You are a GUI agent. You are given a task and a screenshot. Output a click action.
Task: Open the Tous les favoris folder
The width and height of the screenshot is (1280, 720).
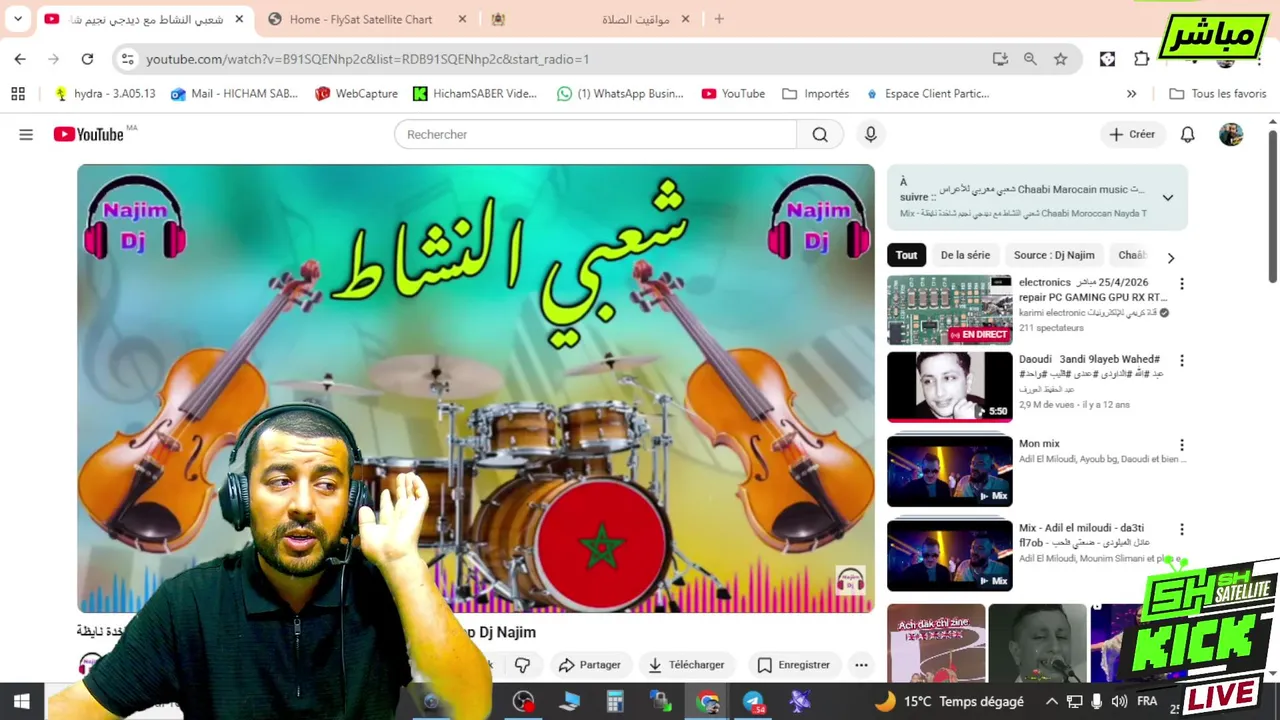[1218, 94]
